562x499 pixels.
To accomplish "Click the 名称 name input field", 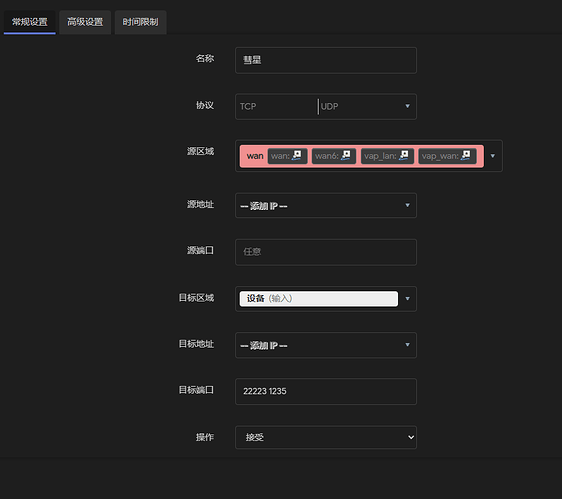I will (x=326, y=60).
